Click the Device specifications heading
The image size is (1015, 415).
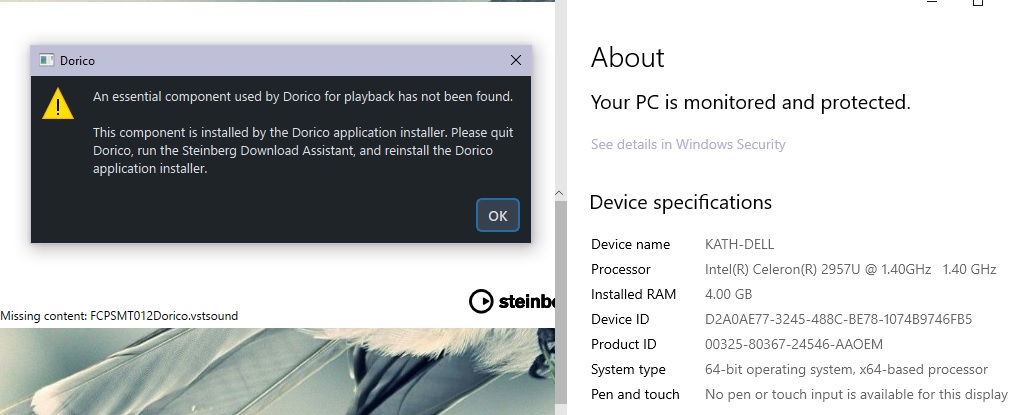click(x=680, y=203)
